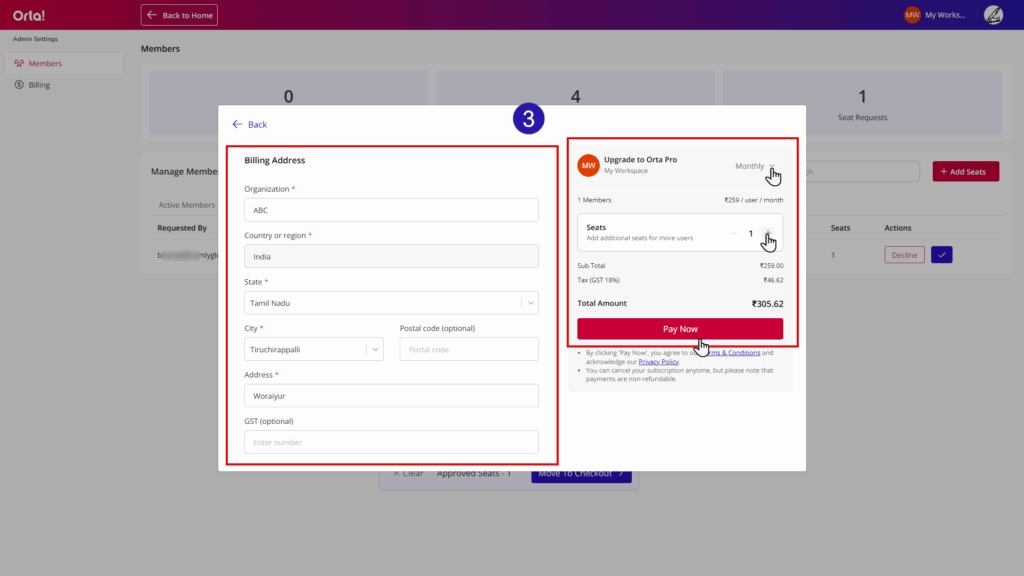The image size is (1024, 576).
Task: Click the orange MW badge in upgrade panel
Action: (589, 165)
